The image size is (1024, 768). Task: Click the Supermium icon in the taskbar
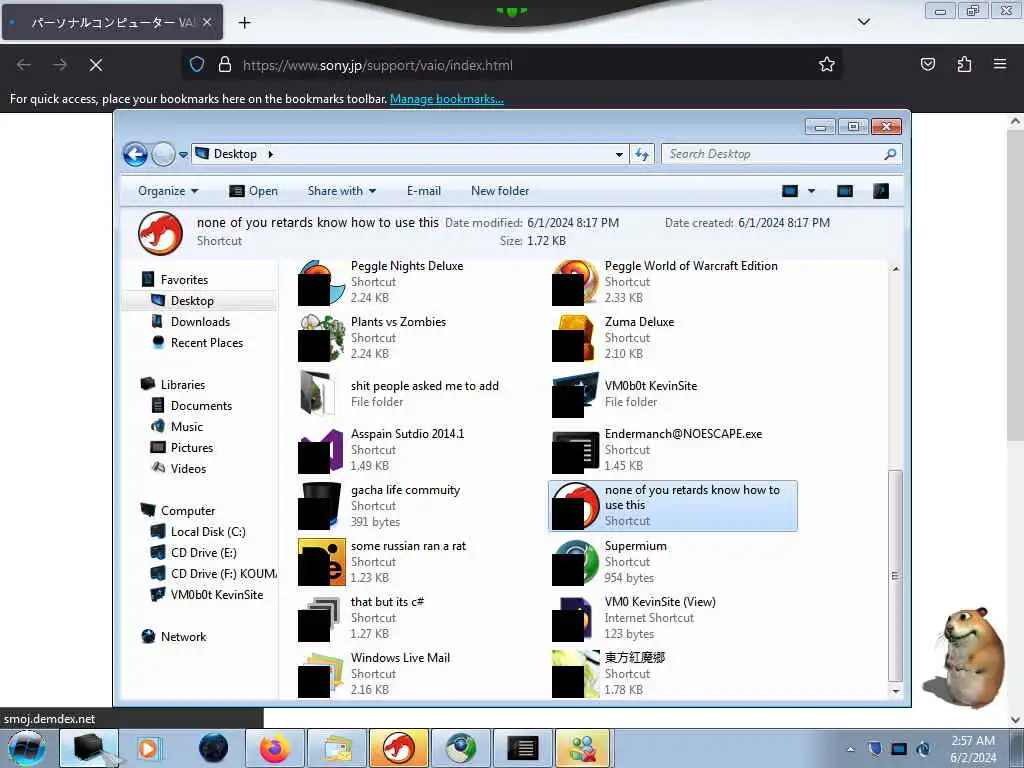pos(461,748)
